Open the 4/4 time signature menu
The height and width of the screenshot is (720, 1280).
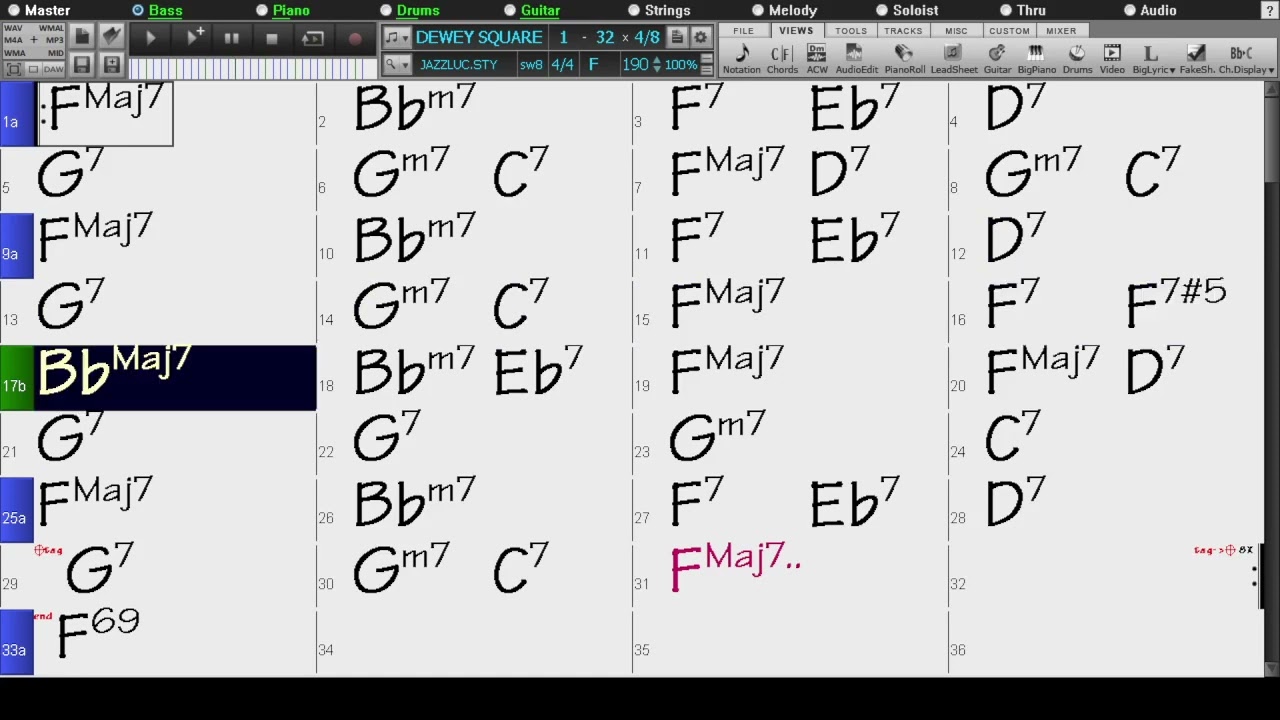(563, 64)
